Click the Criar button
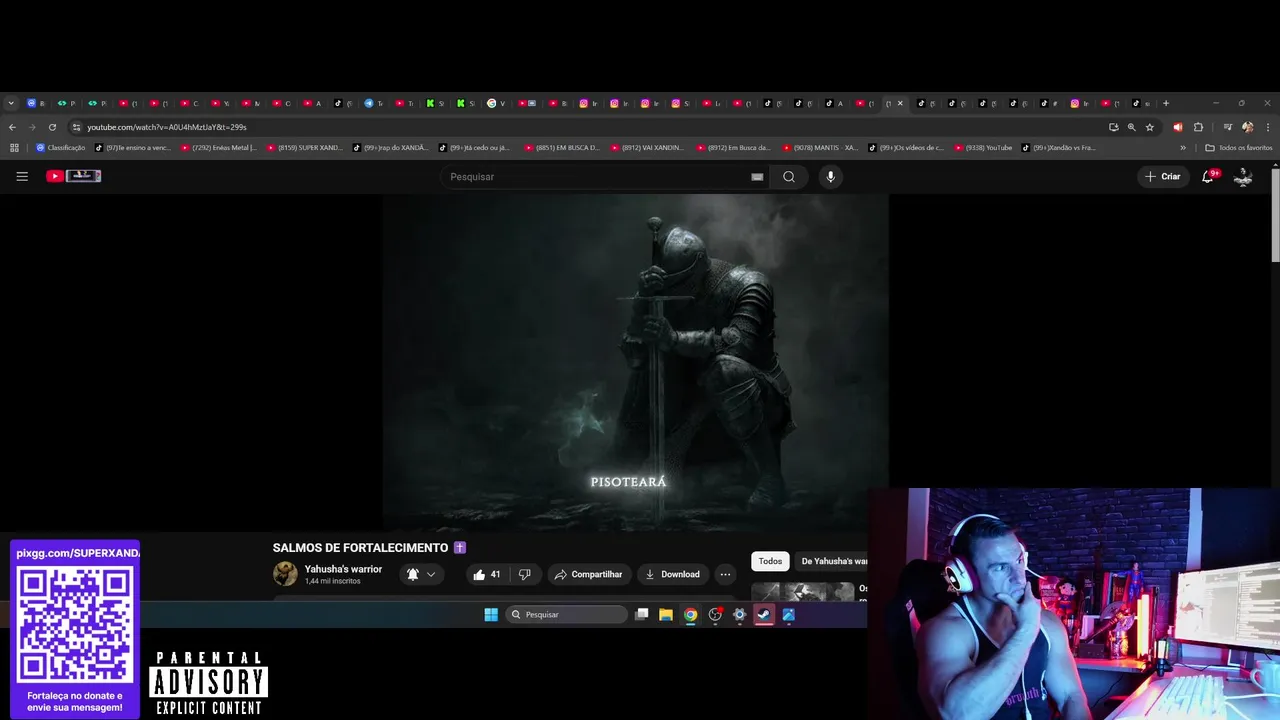The height and width of the screenshot is (720, 1280). tap(1163, 176)
